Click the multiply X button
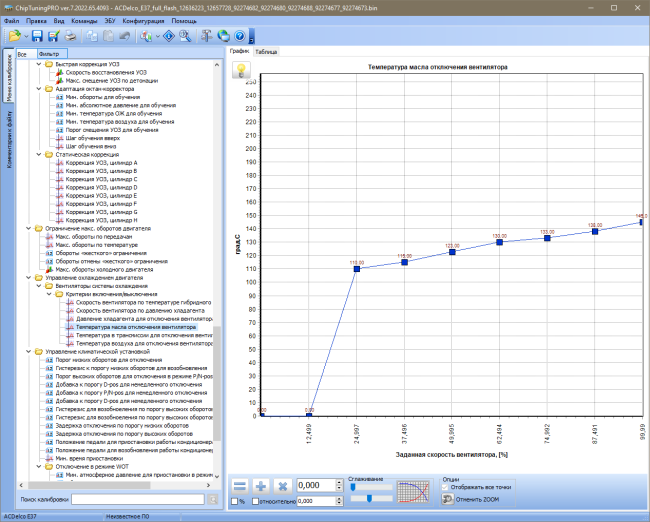The height and width of the screenshot is (522, 650). pyautogui.click(x=283, y=486)
